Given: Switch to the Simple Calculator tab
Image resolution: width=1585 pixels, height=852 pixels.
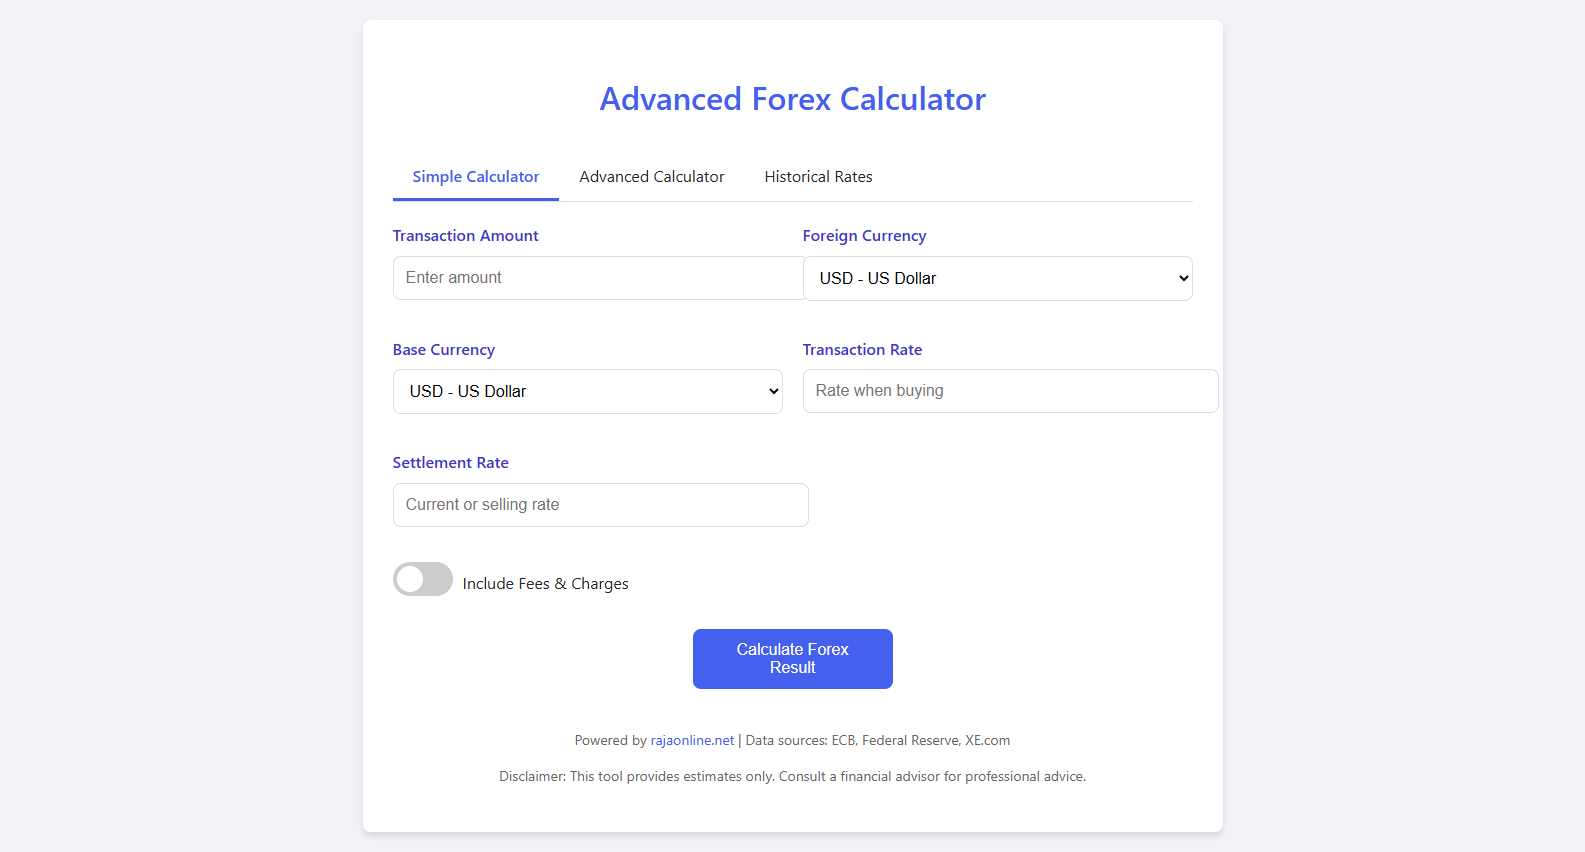Looking at the screenshot, I should click(476, 177).
